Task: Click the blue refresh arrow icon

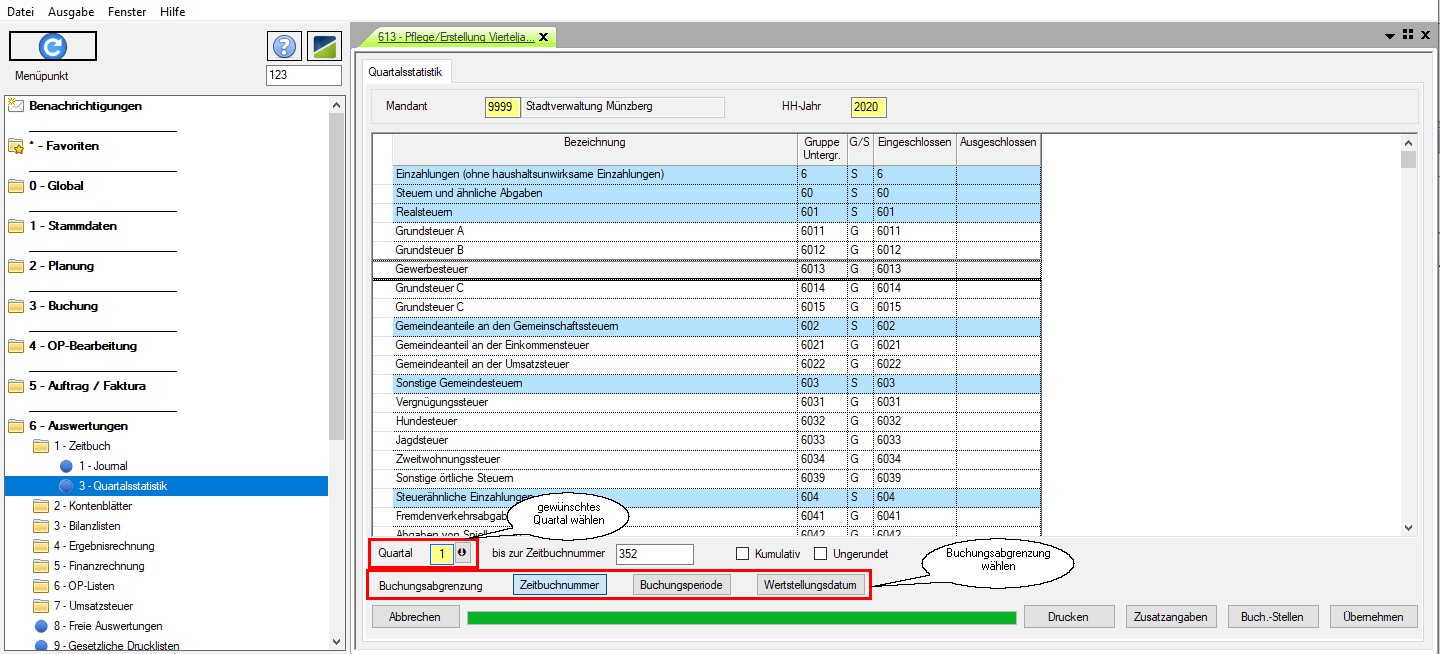Action: (x=52, y=46)
